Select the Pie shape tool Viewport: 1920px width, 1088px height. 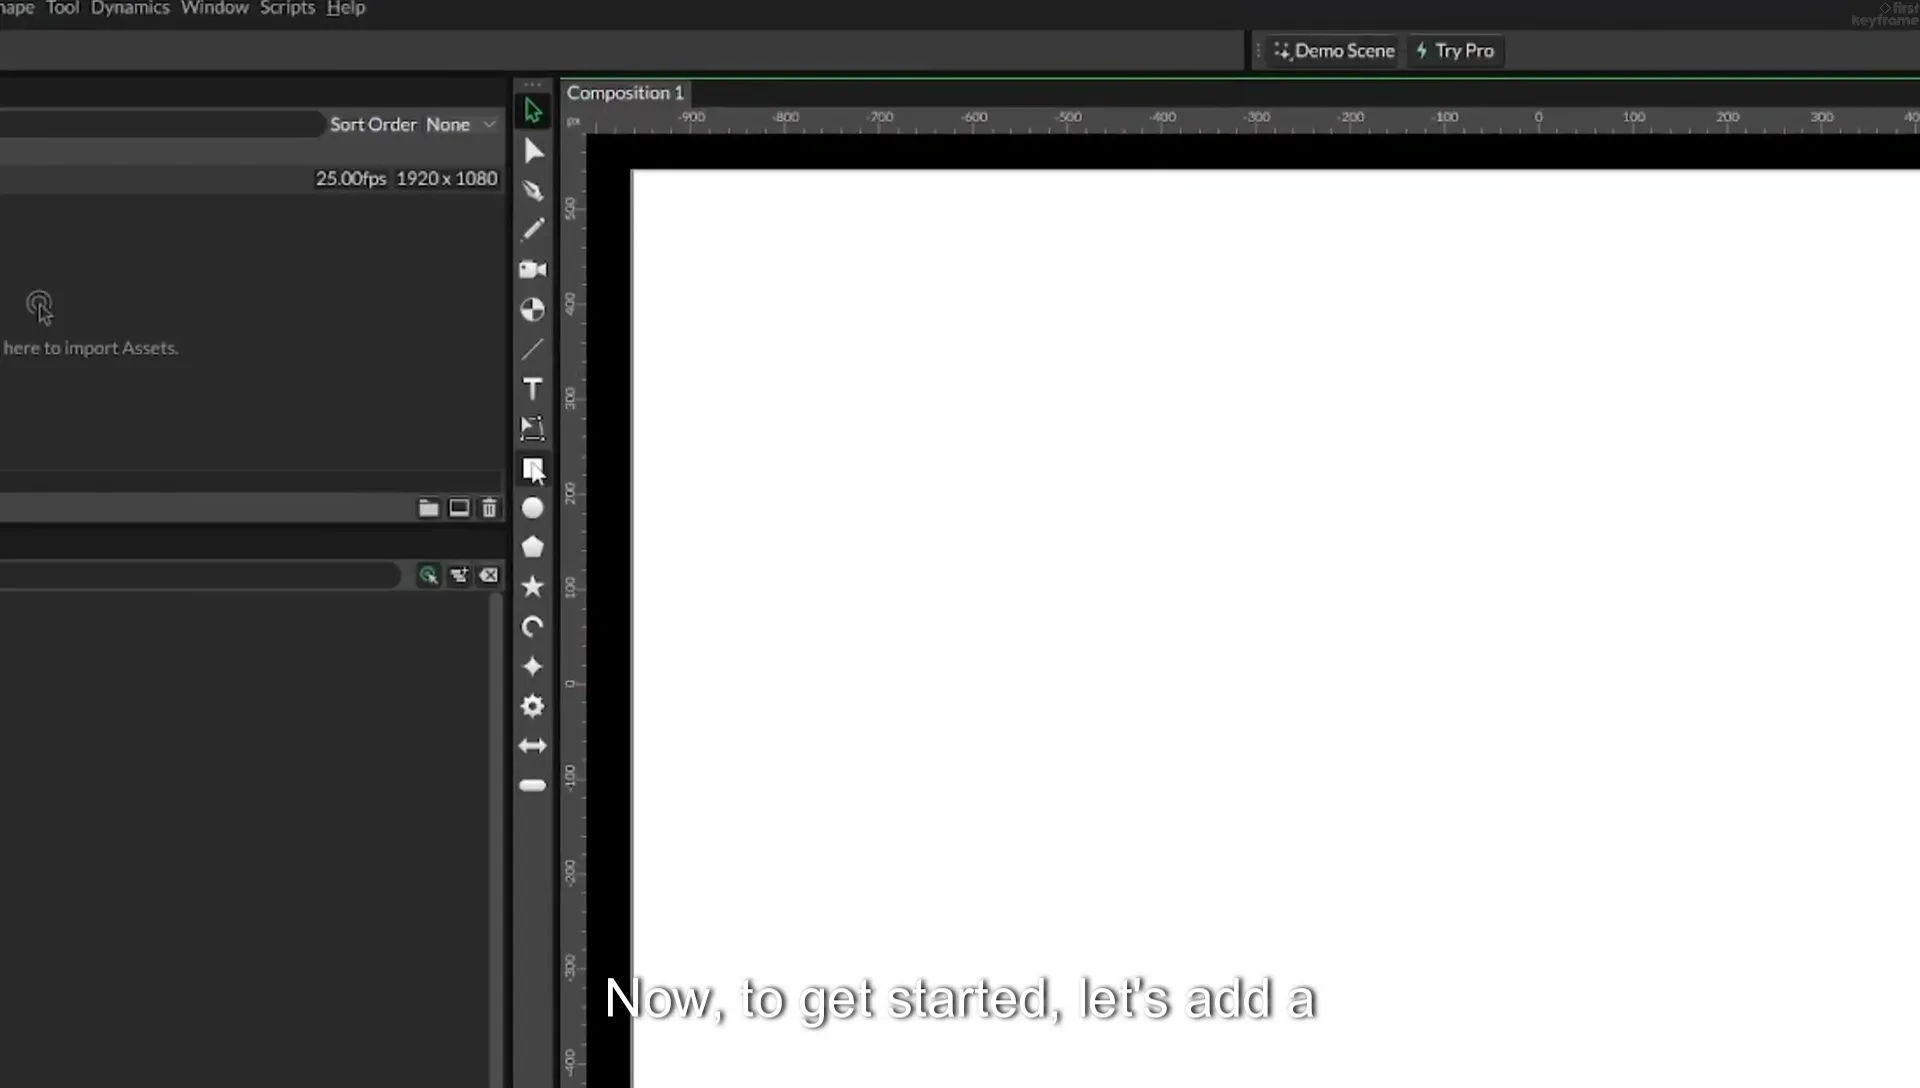(x=532, y=309)
